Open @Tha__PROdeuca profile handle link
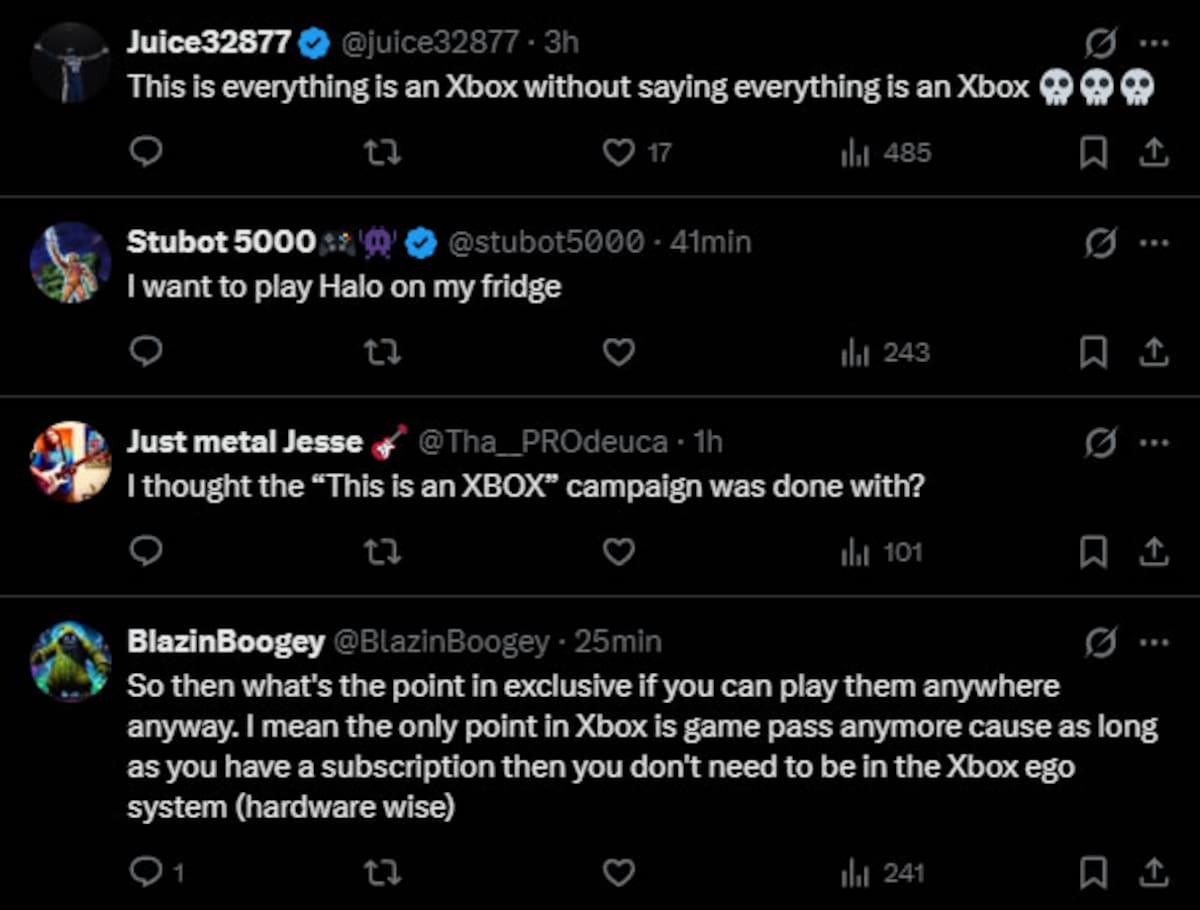 [x=543, y=441]
